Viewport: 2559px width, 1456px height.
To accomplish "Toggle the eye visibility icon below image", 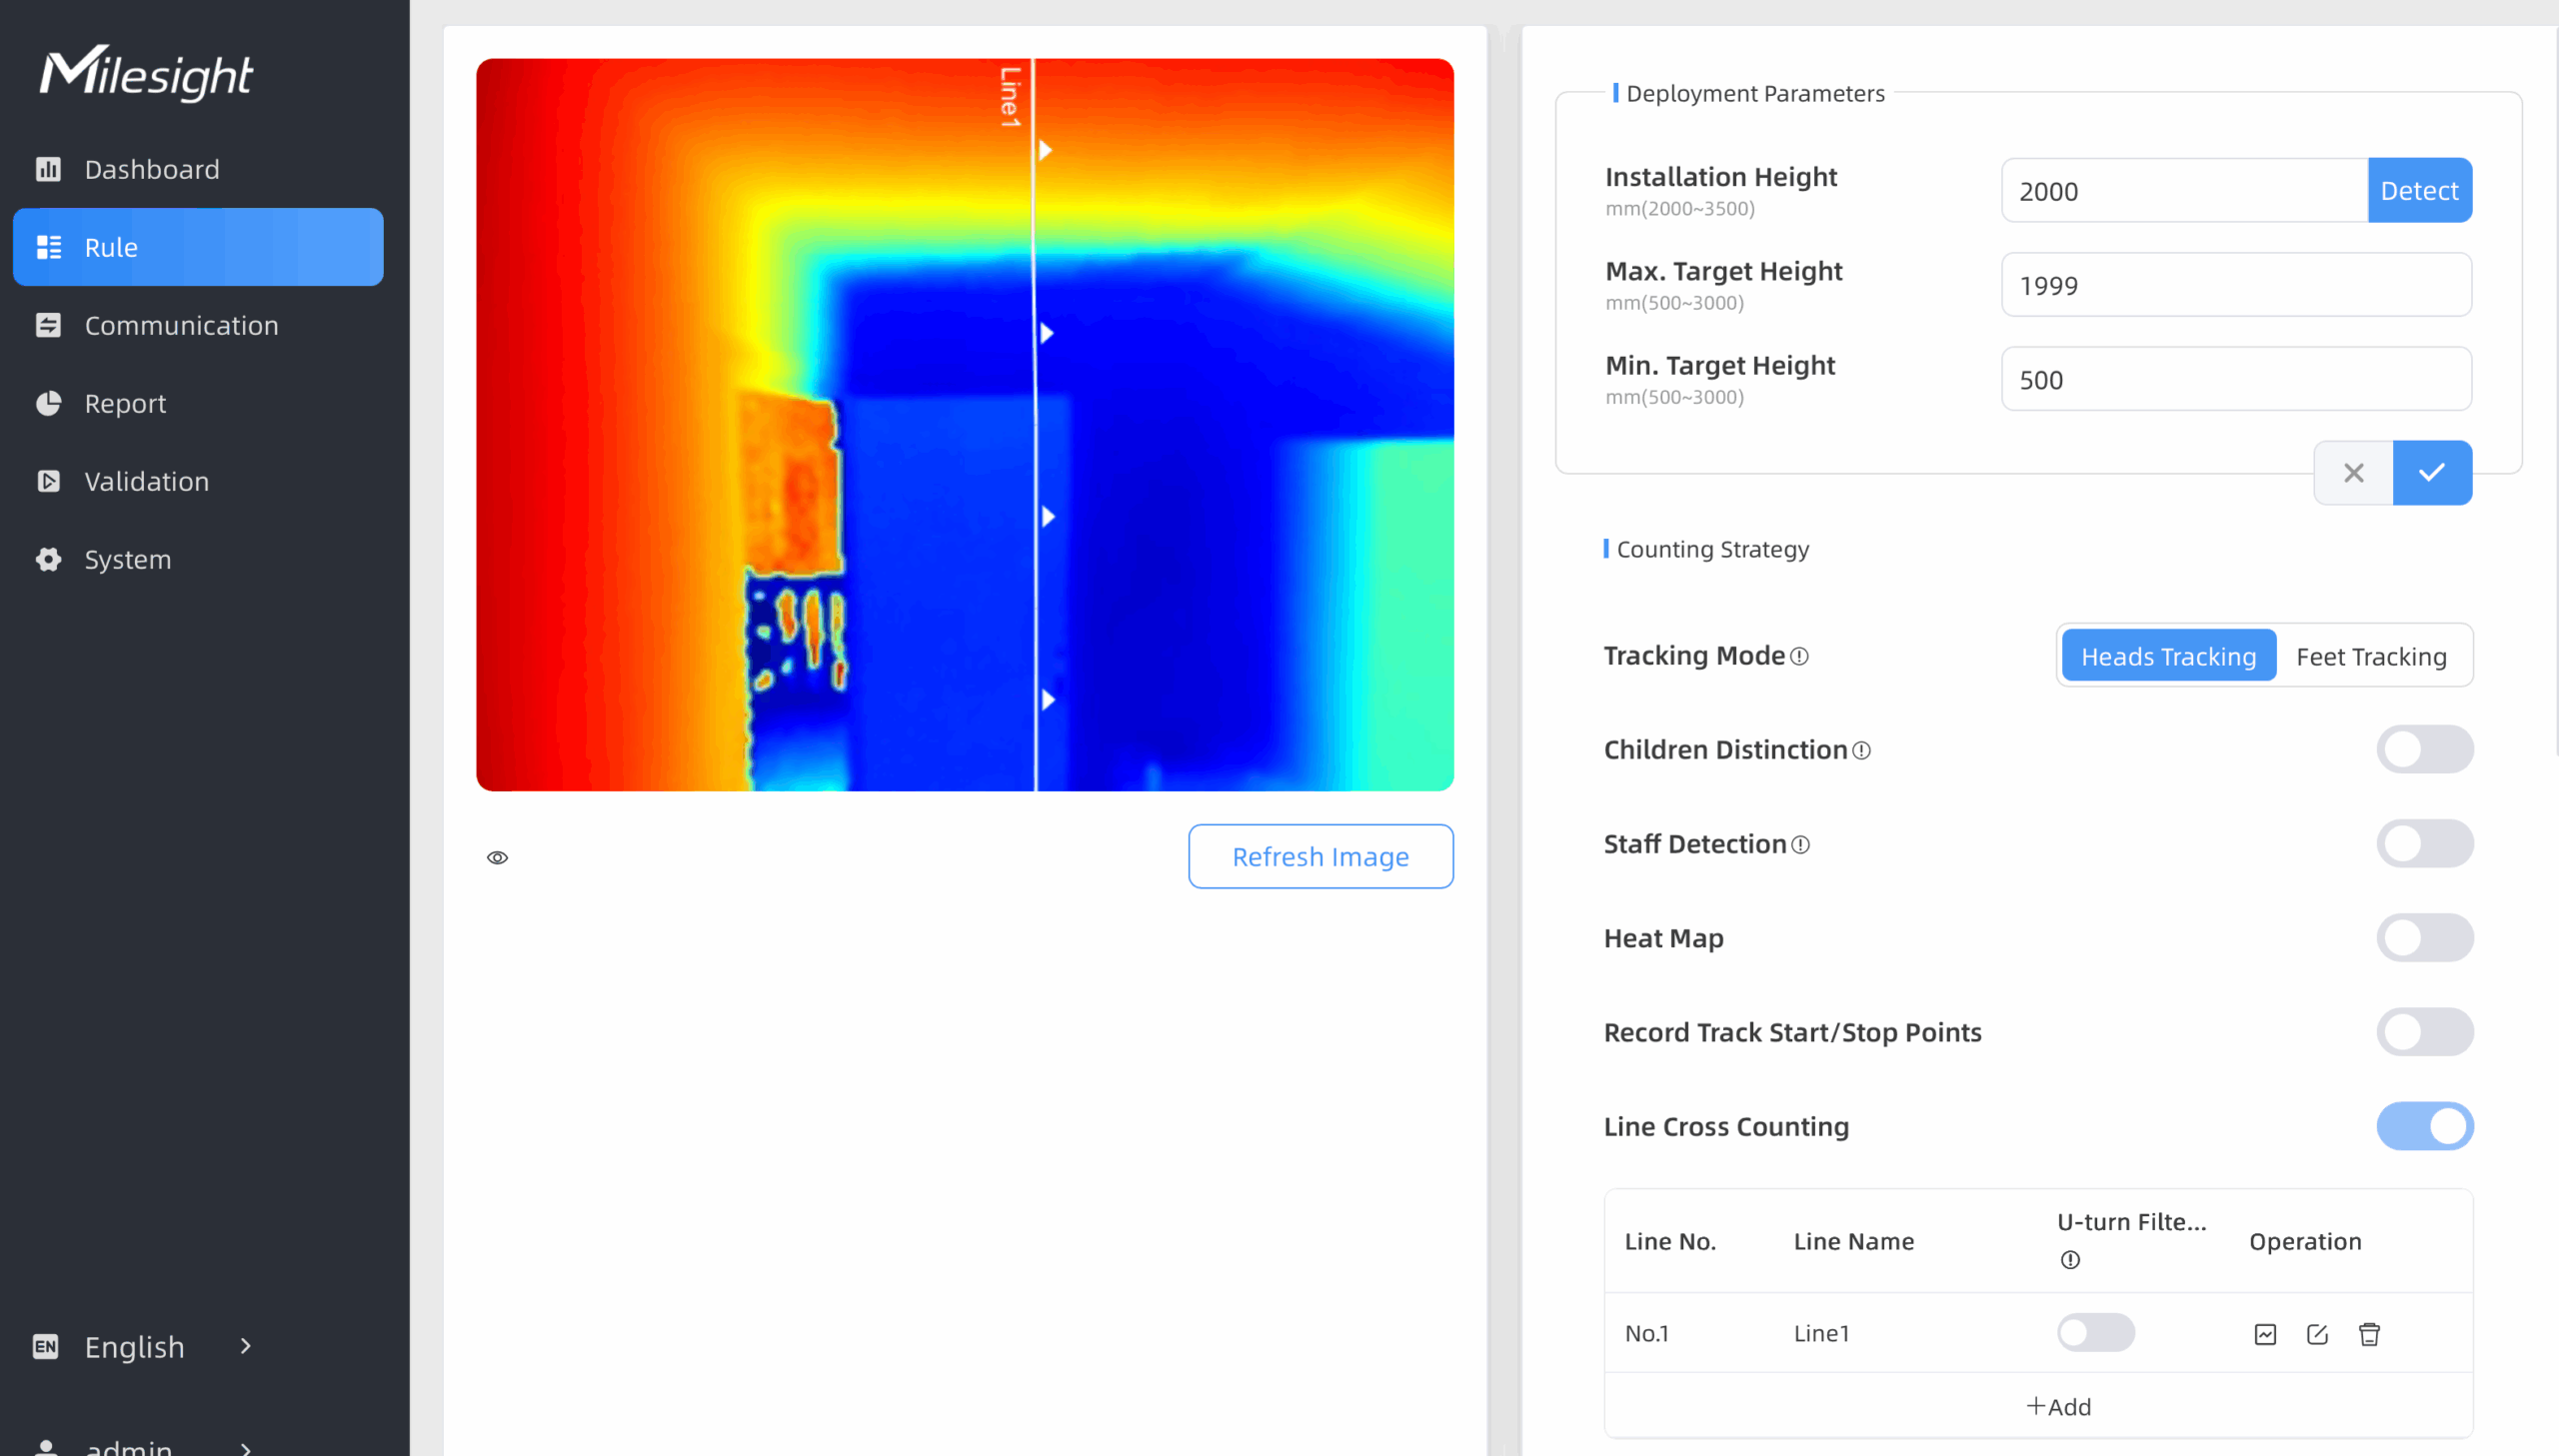I will [x=497, y=857].
